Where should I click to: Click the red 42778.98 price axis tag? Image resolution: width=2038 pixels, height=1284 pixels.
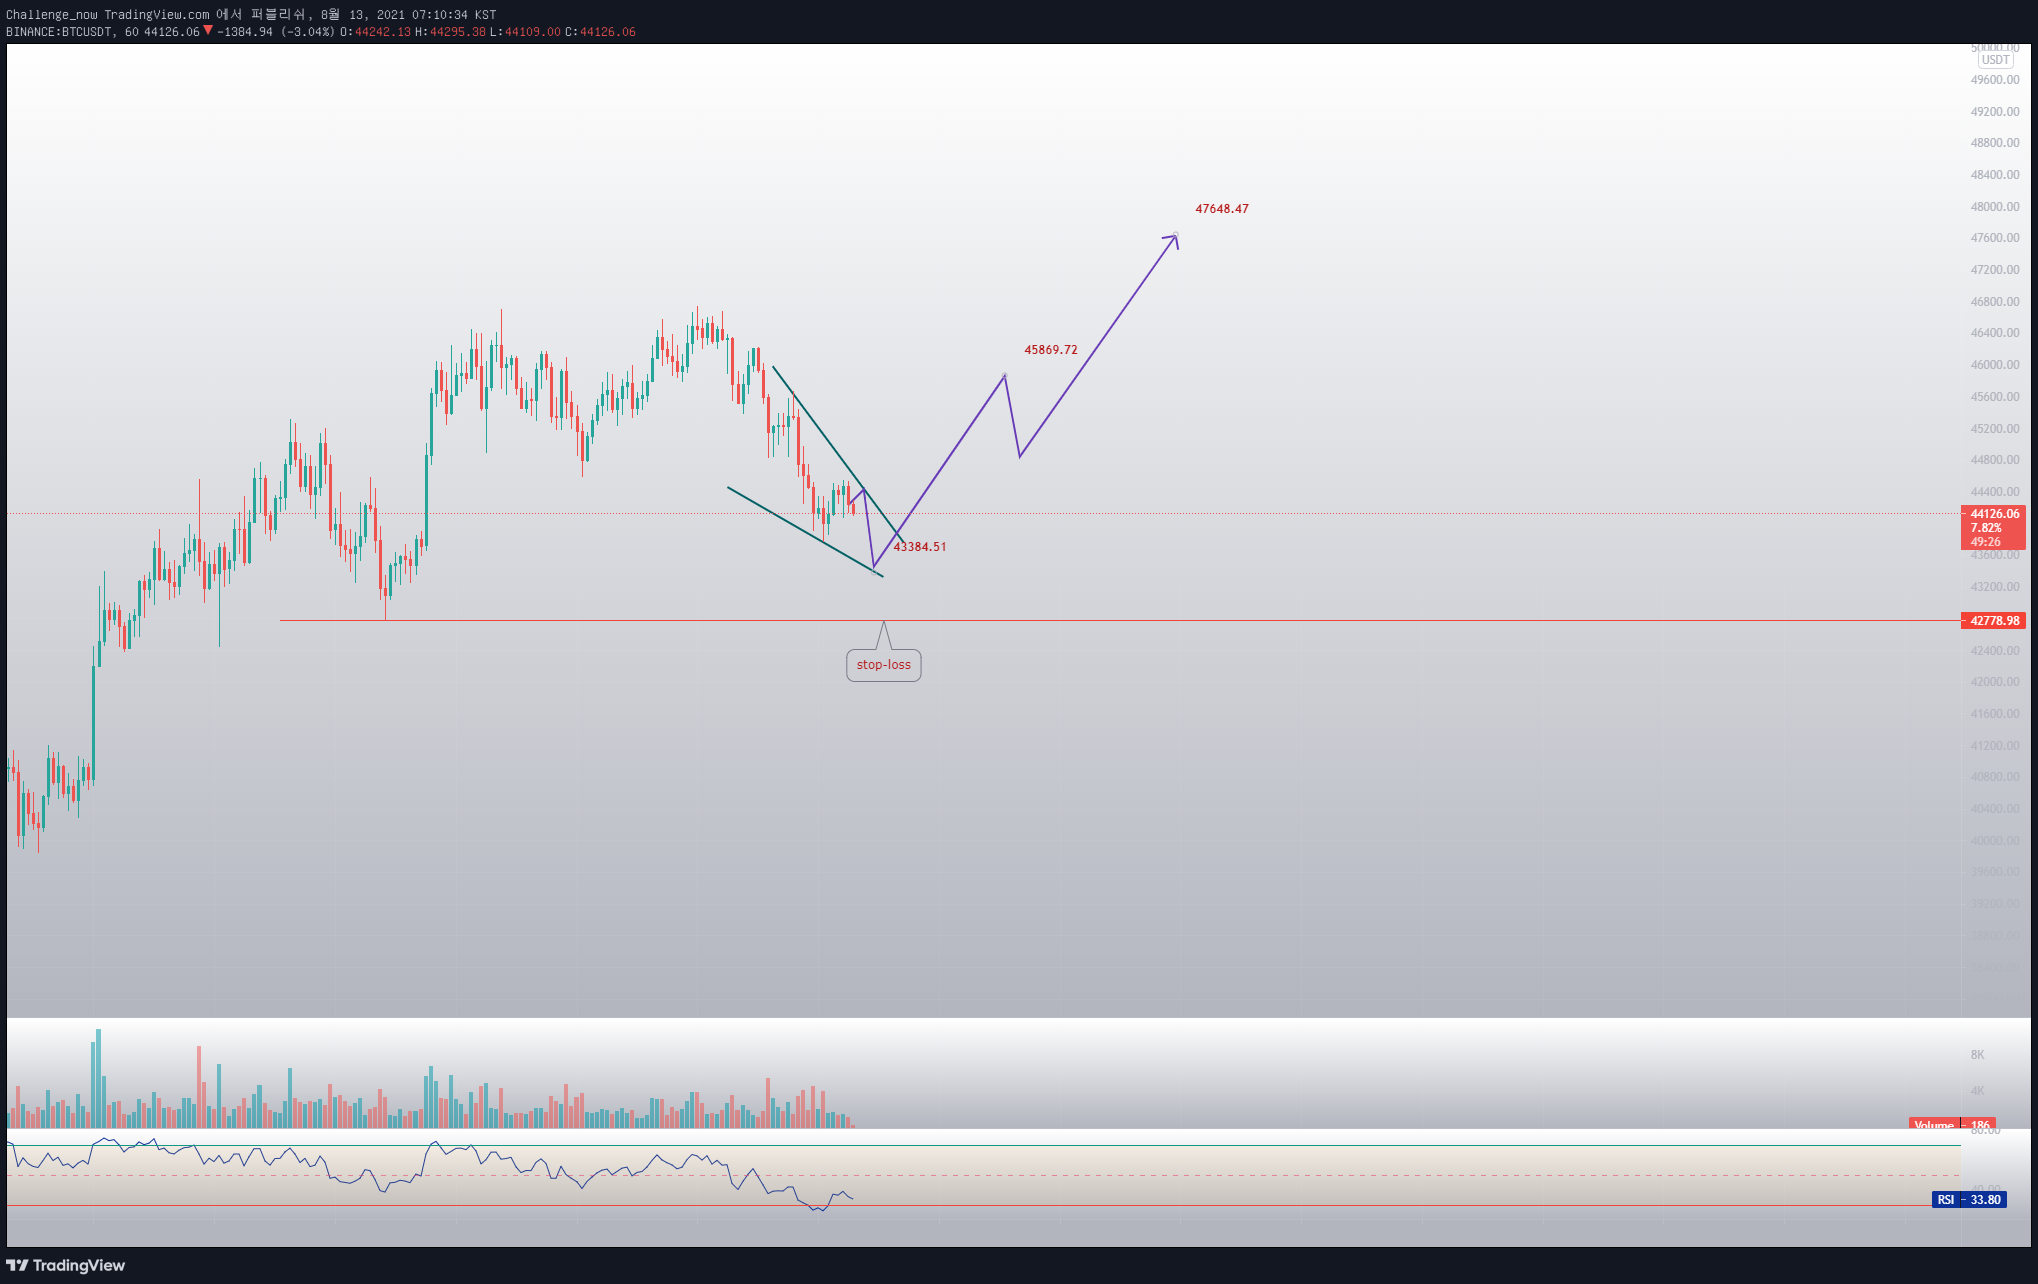tap(1994, 621)
